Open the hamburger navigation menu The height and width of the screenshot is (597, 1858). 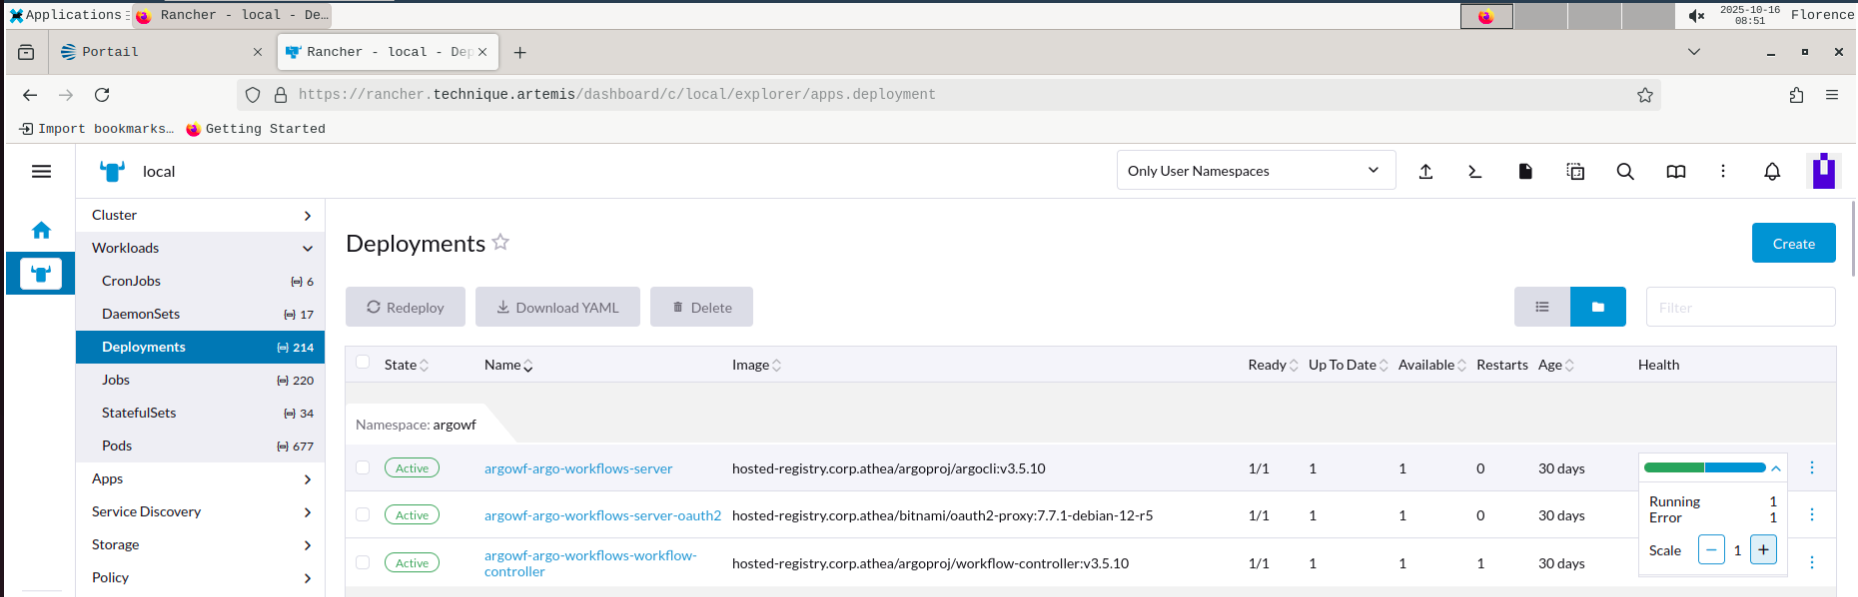[x=41, y=172]
